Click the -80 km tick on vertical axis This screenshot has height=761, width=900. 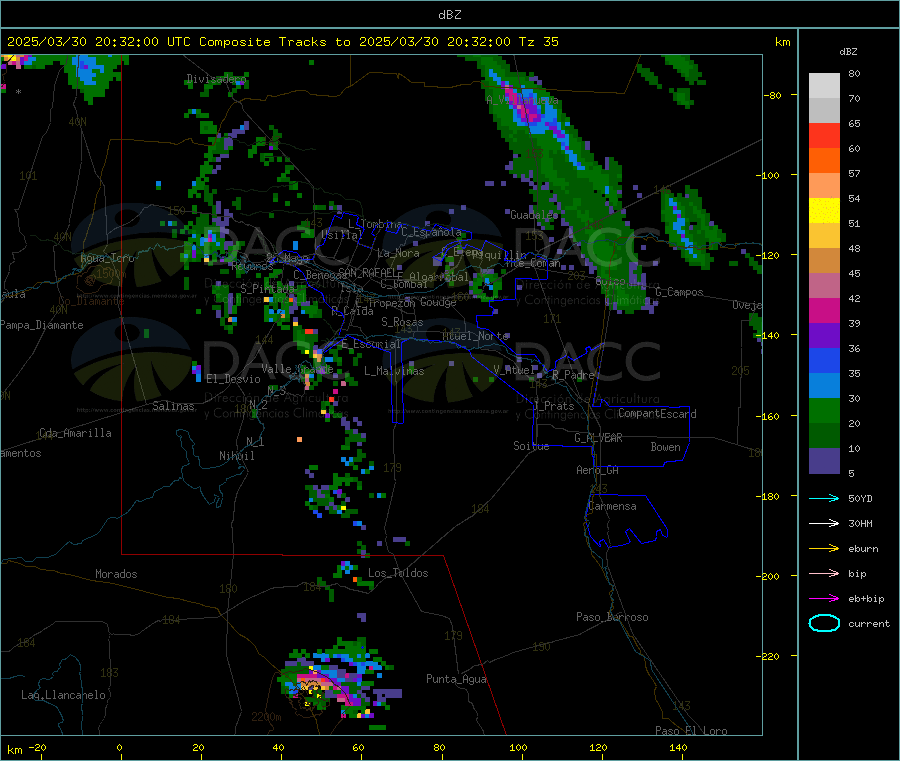click(771, 95)
